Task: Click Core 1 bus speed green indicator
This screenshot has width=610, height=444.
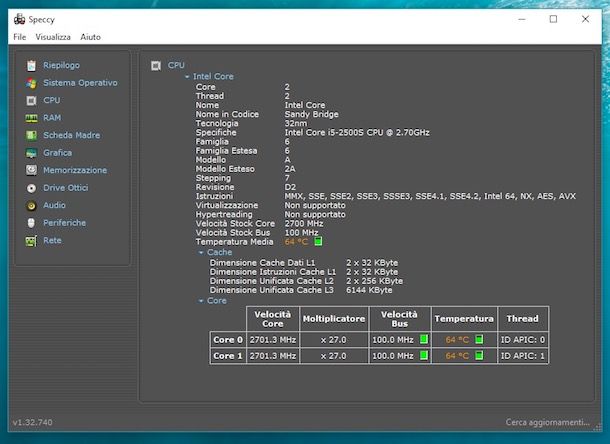Action: [424, 355]
